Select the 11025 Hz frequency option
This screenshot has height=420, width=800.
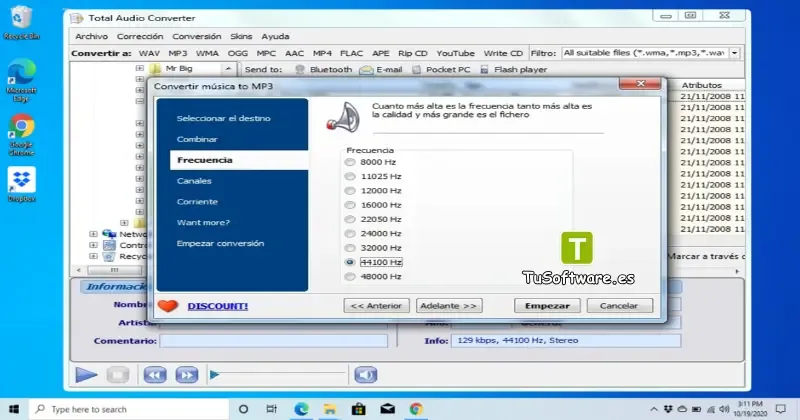coord(349,177)
